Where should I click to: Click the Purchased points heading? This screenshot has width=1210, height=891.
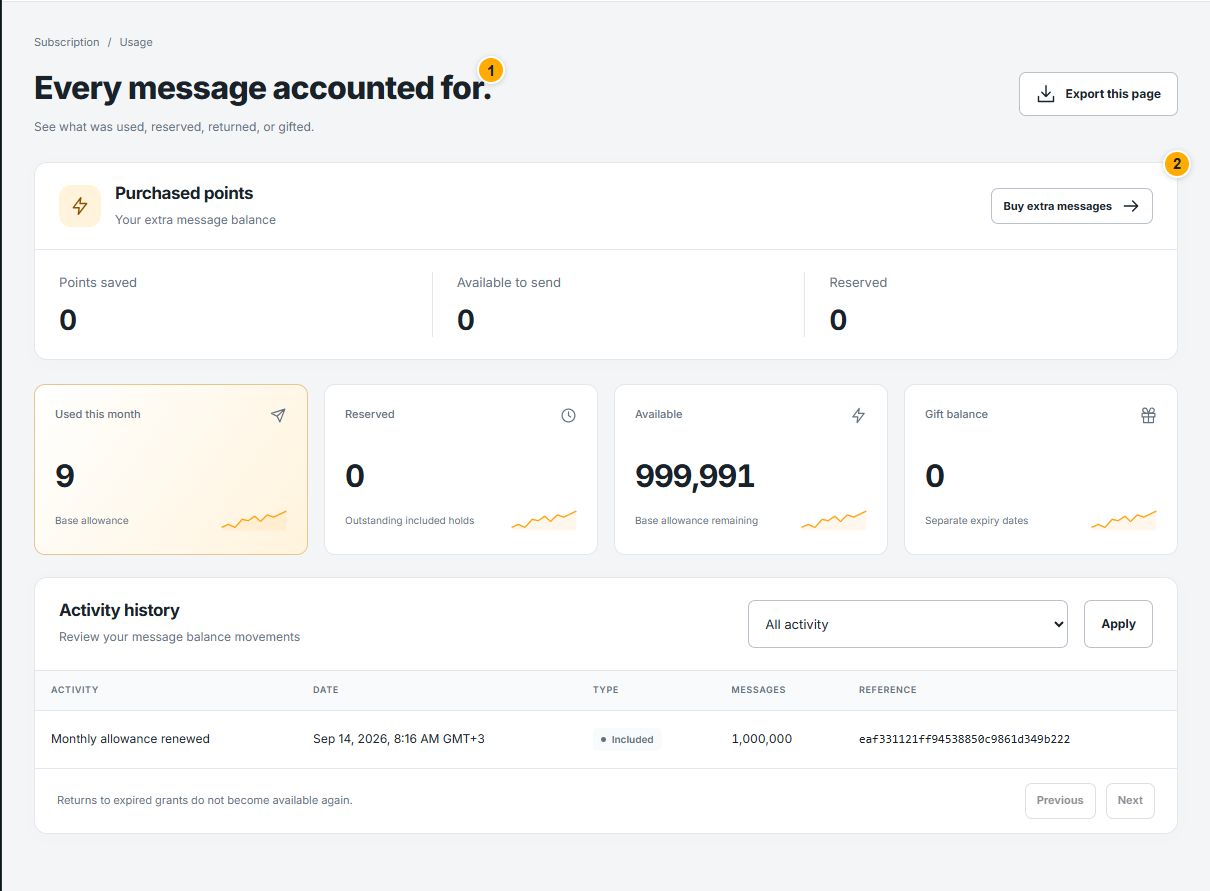(184, 193)
